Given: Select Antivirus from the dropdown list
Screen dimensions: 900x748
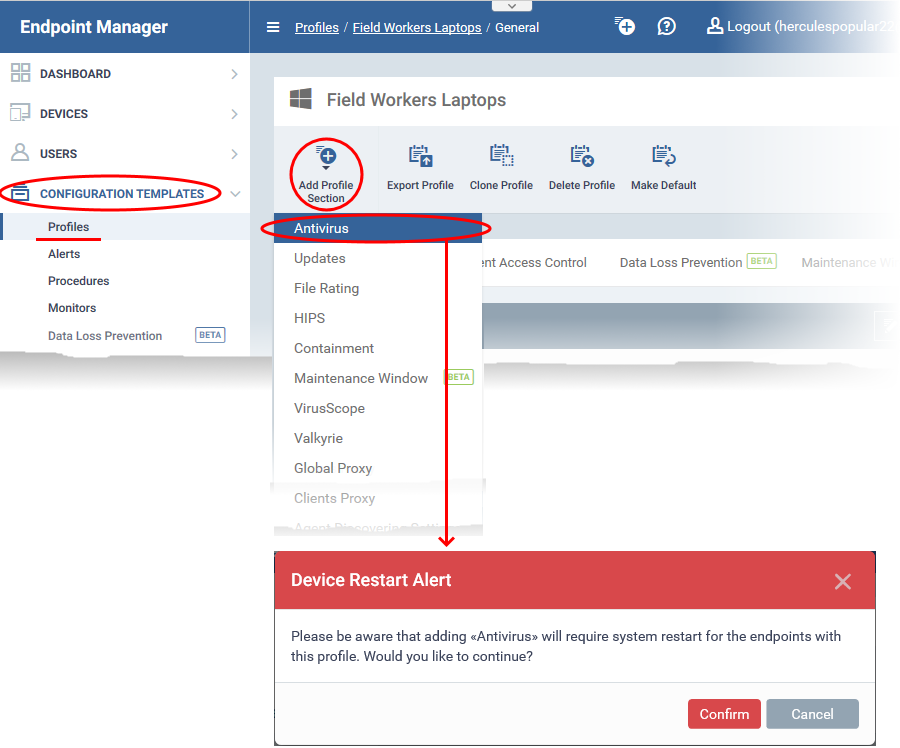Looking at the screenshot, I should 321,228.
